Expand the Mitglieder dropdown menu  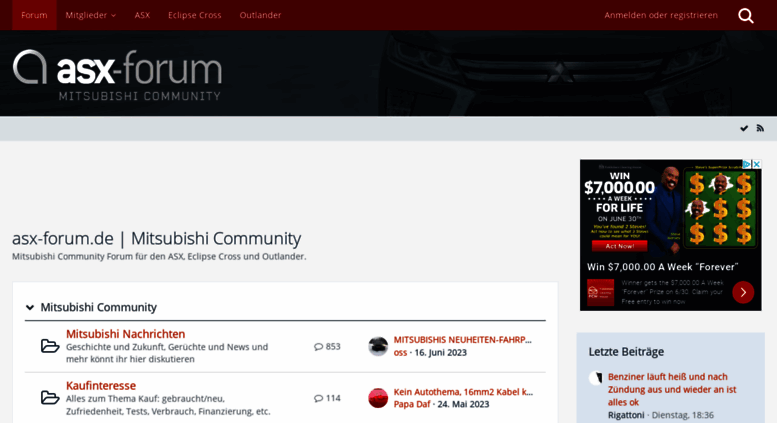coord(91,15)
